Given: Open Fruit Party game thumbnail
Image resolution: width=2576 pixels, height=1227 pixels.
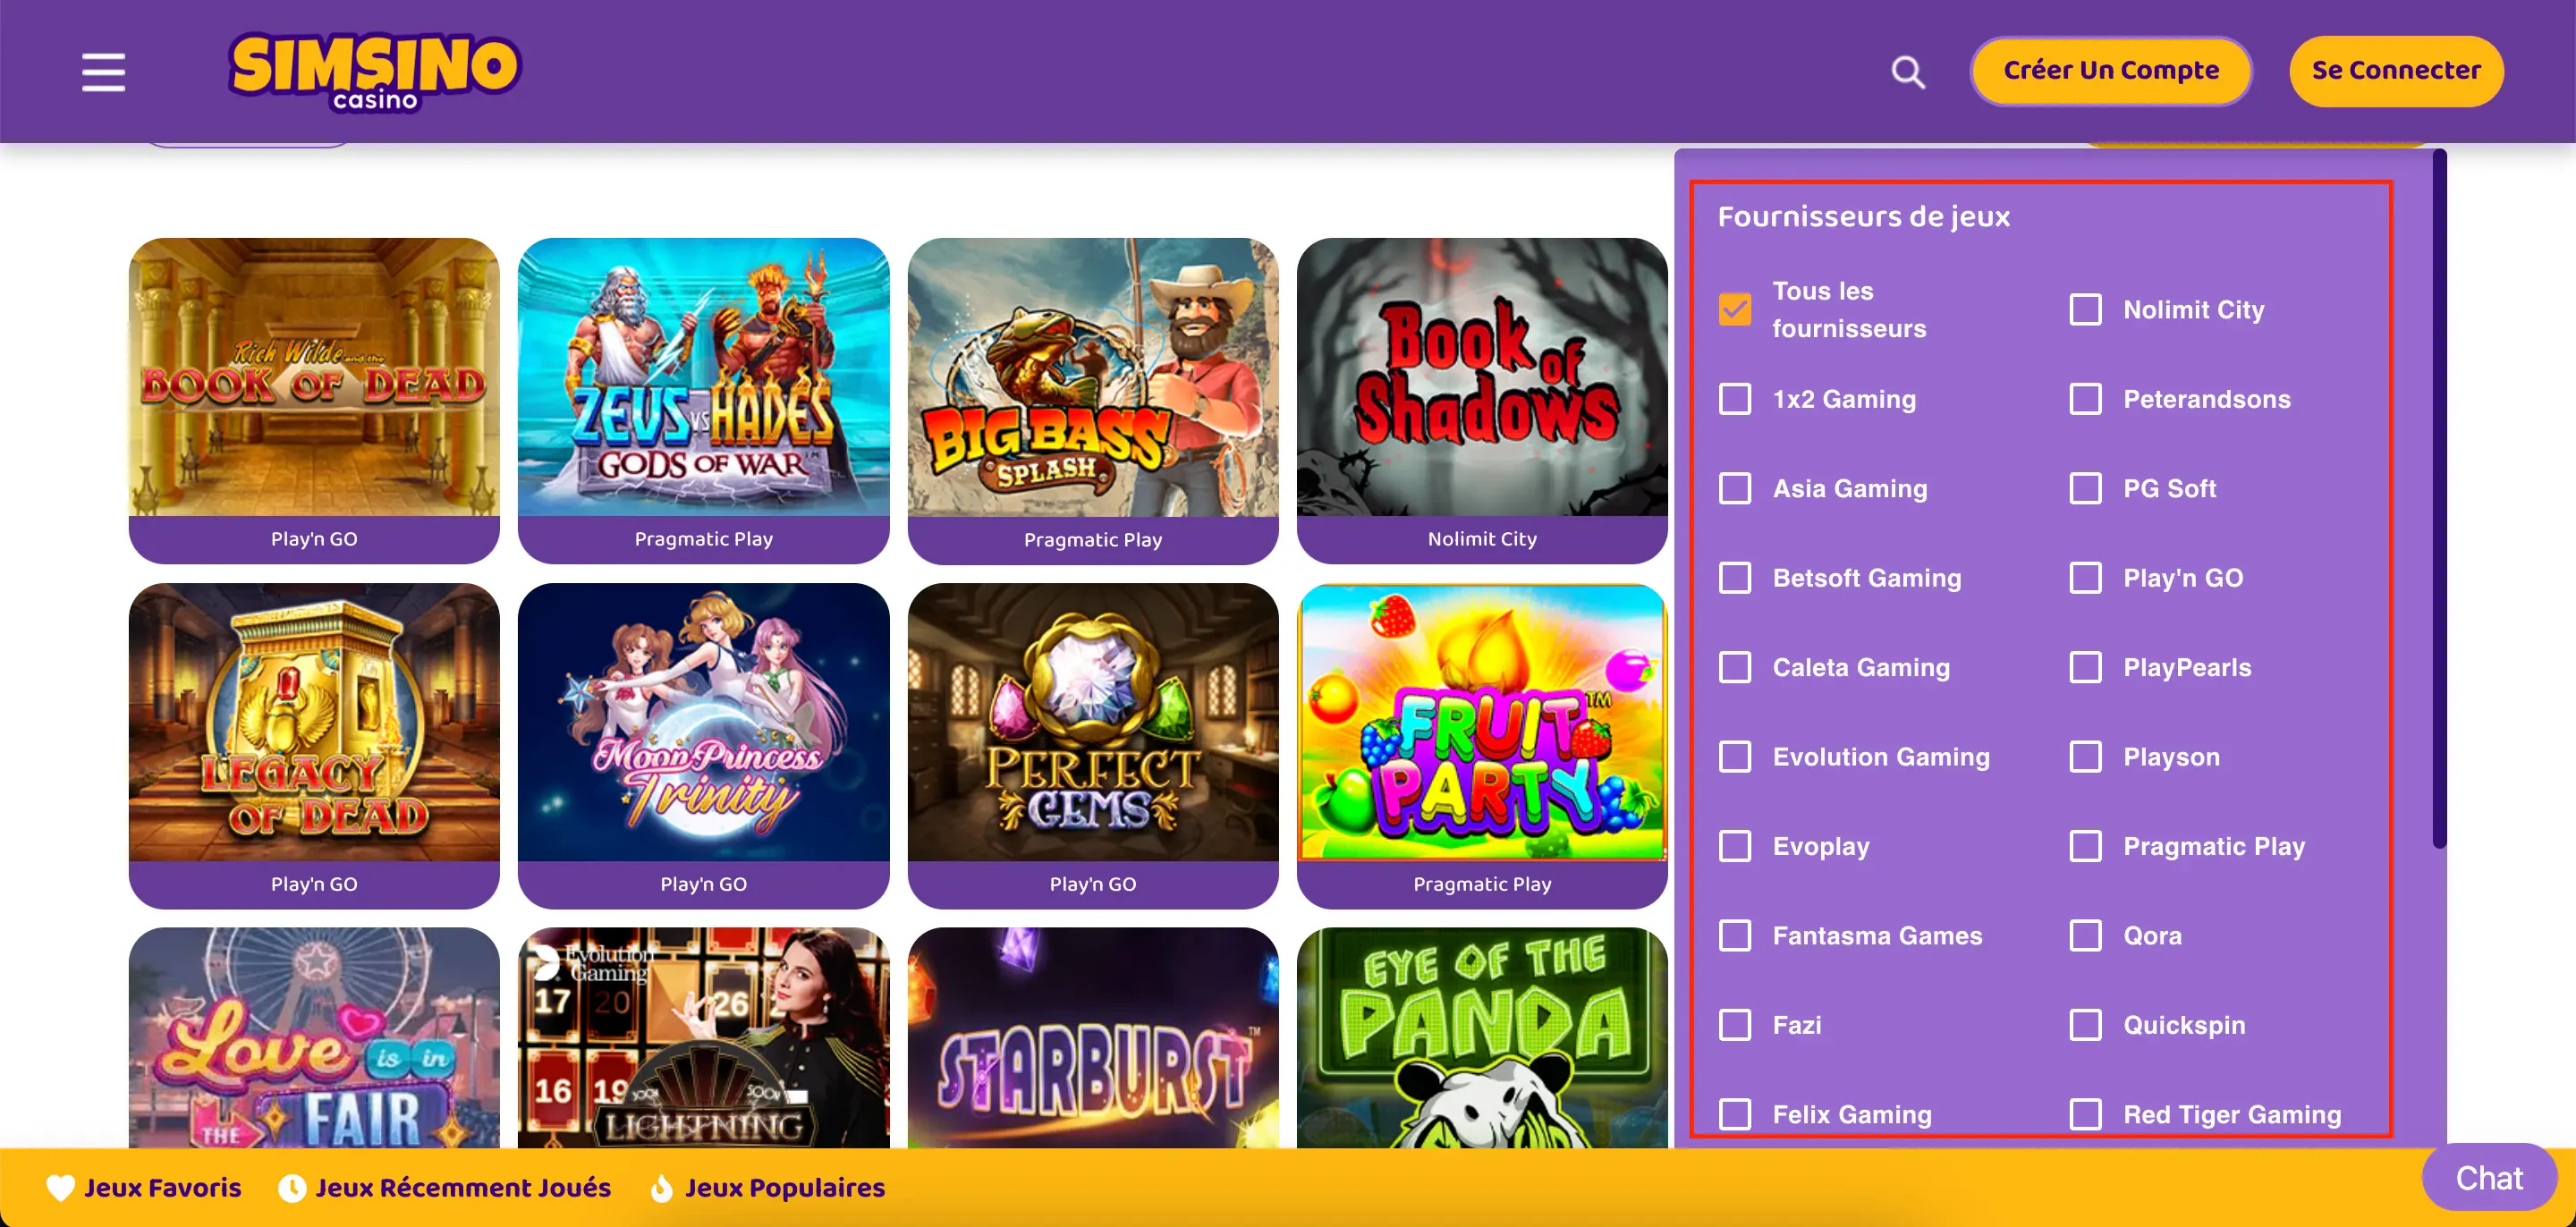Looking at the screenshot, I should (x=1482, y=722).
